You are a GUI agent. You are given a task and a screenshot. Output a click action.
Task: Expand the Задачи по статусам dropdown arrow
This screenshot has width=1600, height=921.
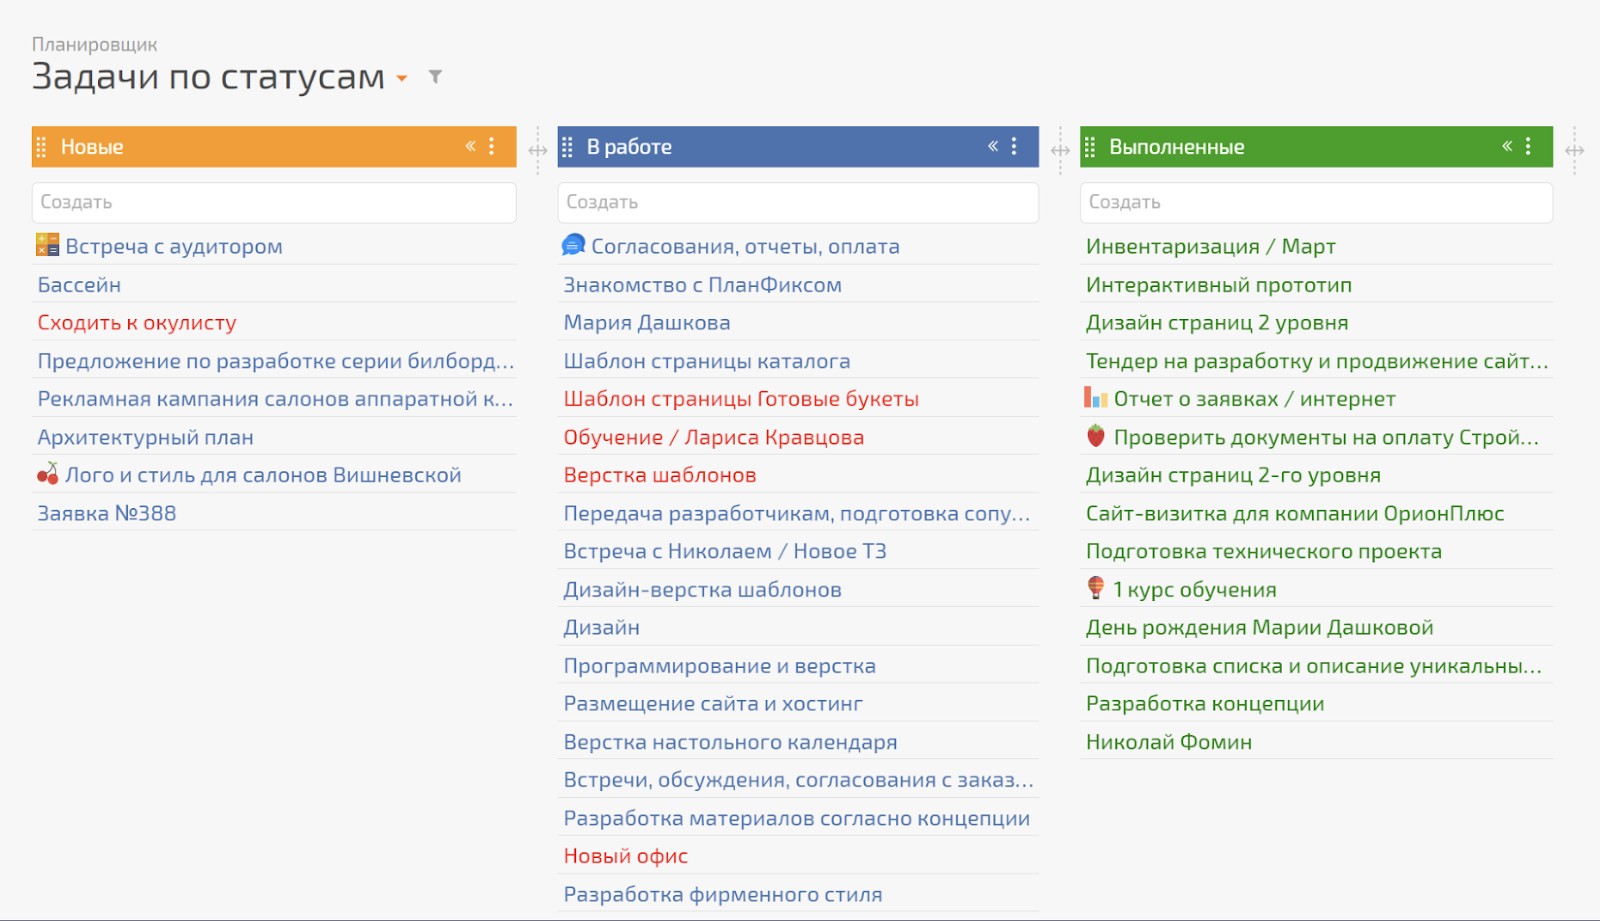click(402, 78)
